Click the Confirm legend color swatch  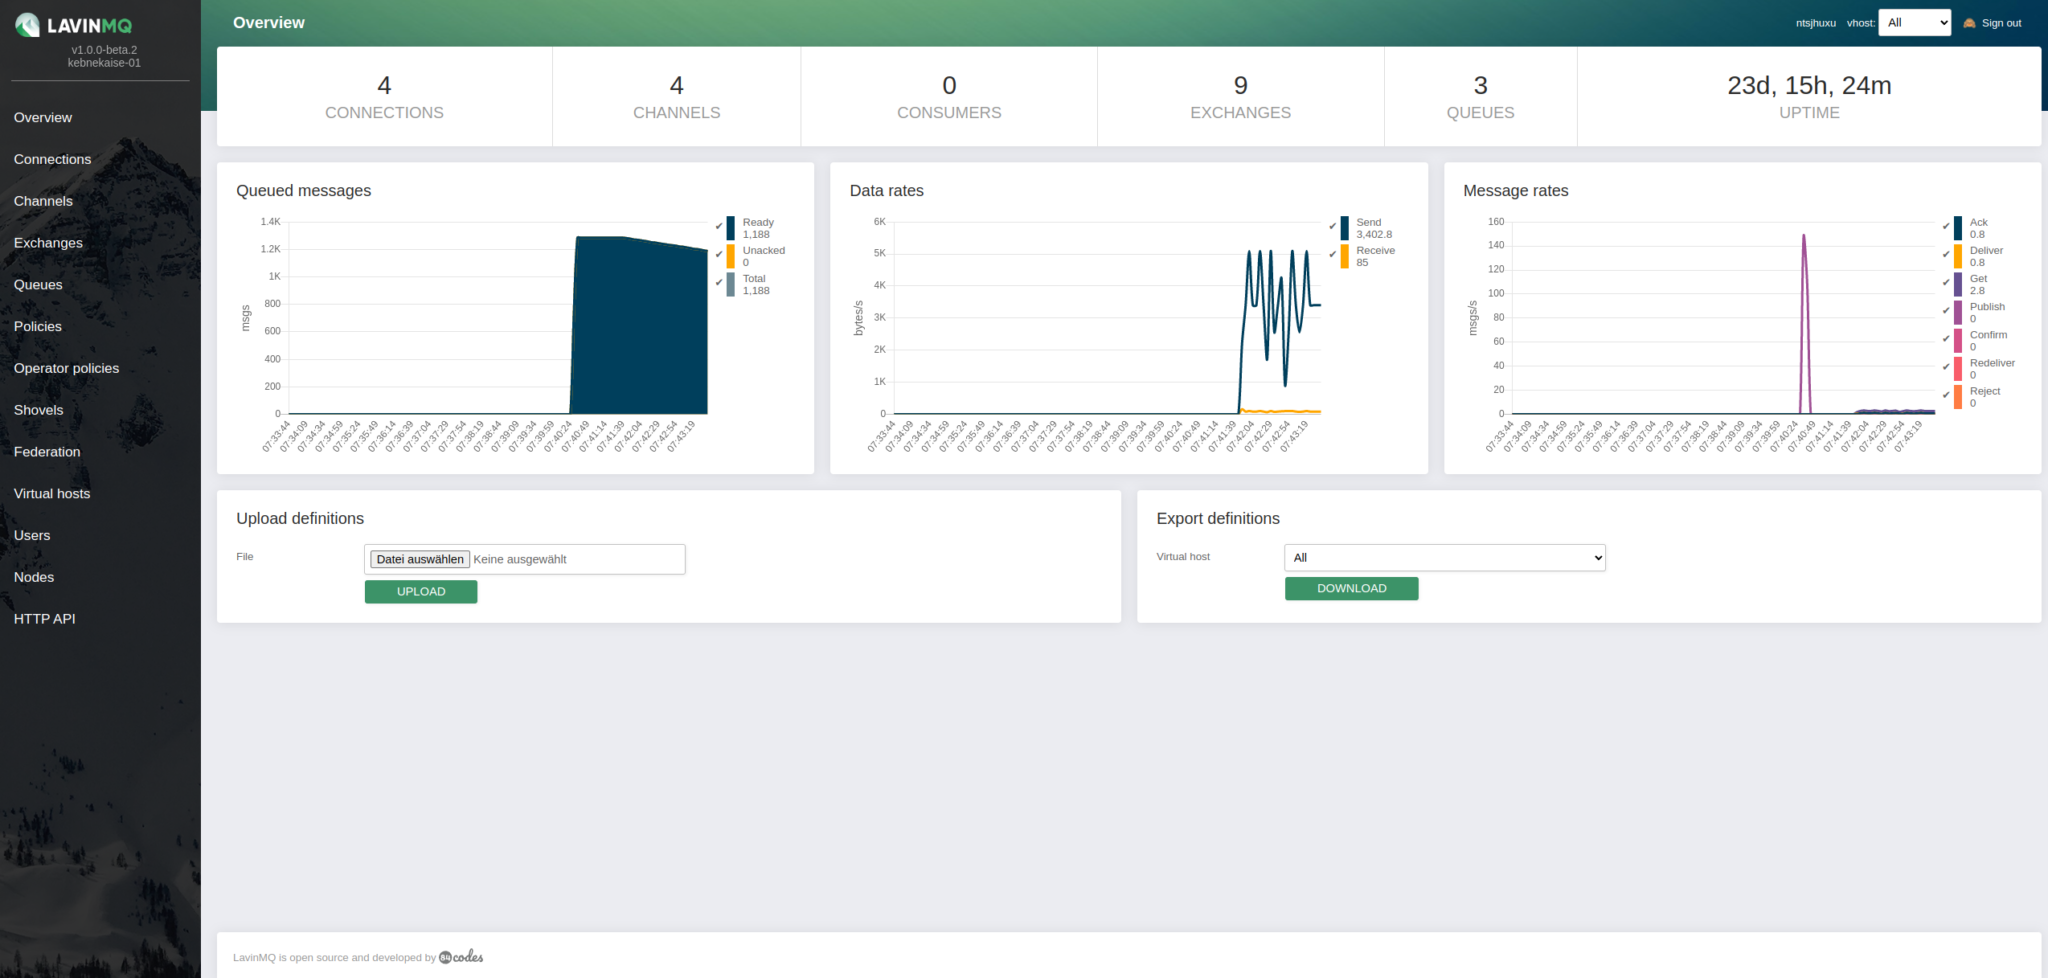(x=1958, y=340)
